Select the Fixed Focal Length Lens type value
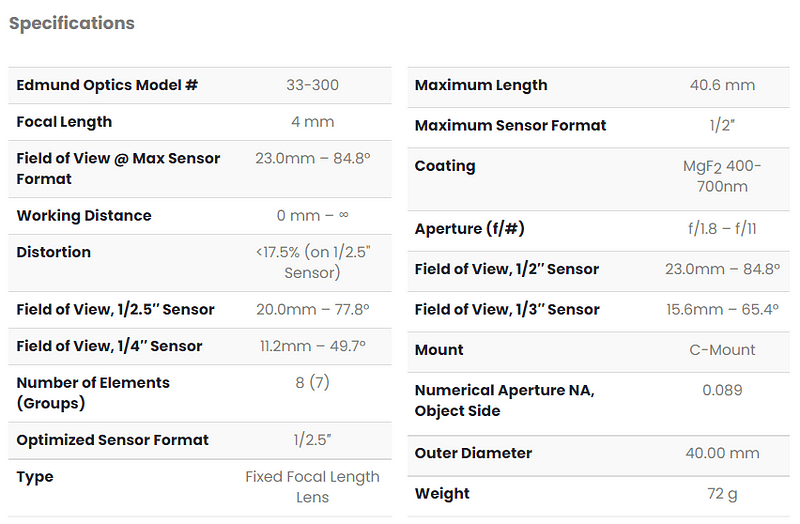This screenshot has width=800, height=524. click(x=312, y=487)
